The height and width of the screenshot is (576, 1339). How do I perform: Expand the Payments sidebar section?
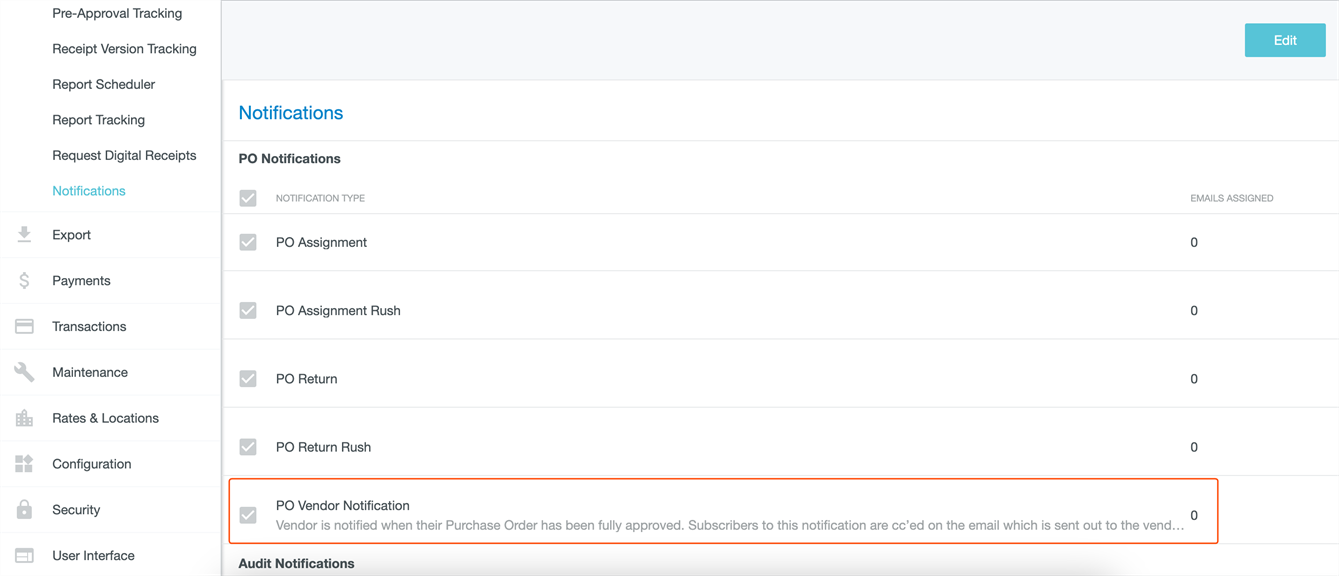click(x=110, y=281)
